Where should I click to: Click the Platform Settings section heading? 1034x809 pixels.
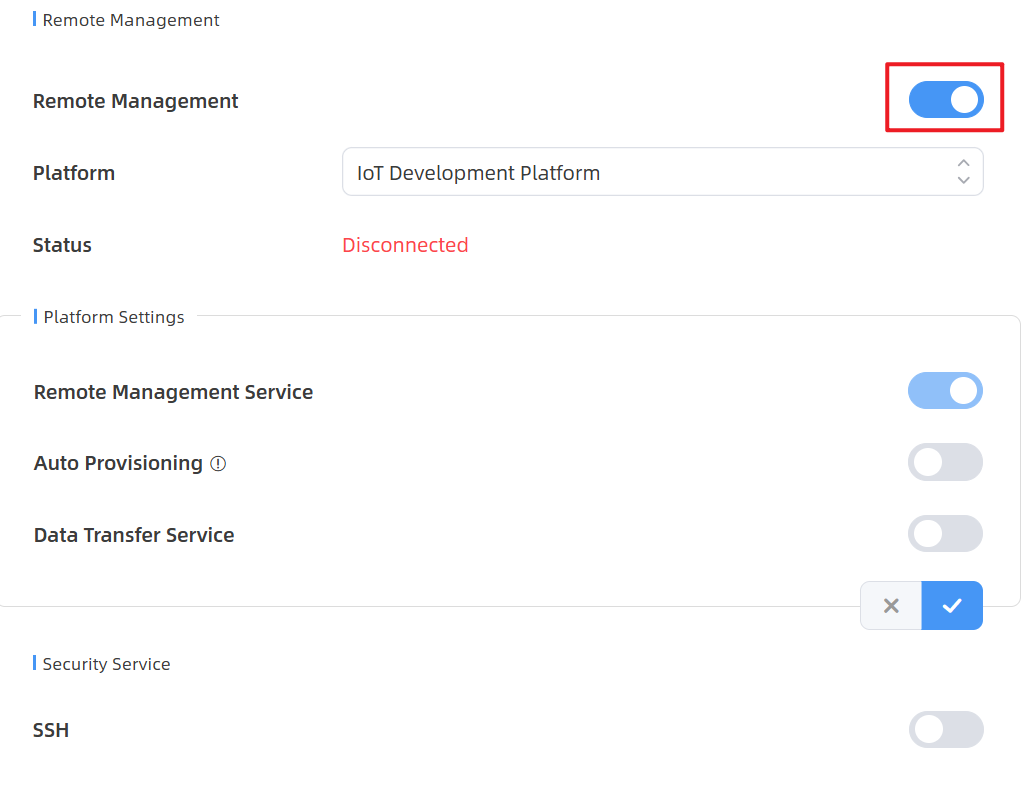click(113, 317)
